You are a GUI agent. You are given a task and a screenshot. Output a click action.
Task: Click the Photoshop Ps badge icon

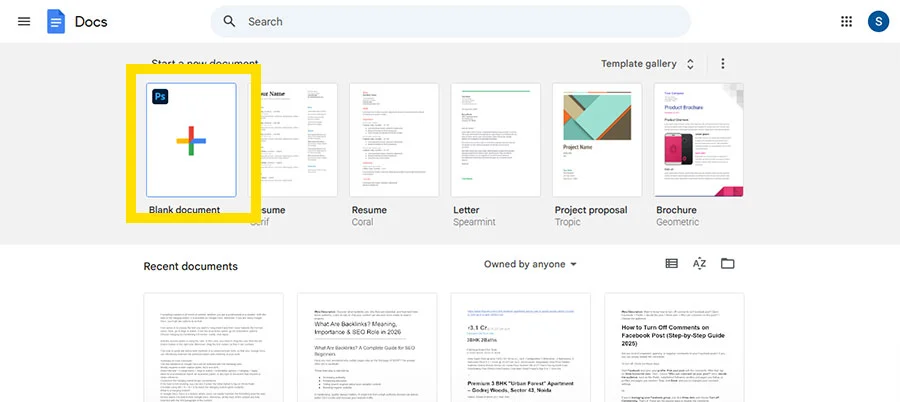click(160, 96)
